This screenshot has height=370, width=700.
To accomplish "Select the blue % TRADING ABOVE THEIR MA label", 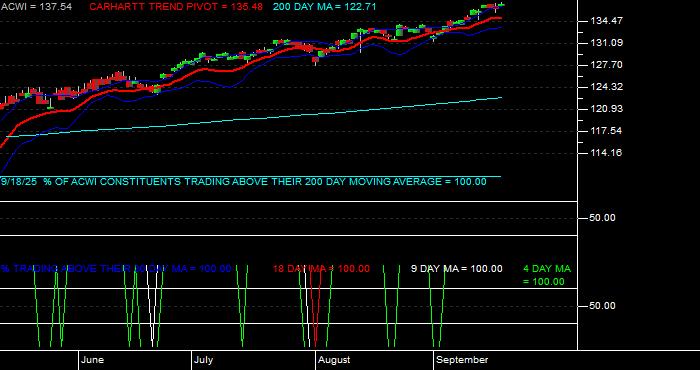I will (x=116, y=269).
